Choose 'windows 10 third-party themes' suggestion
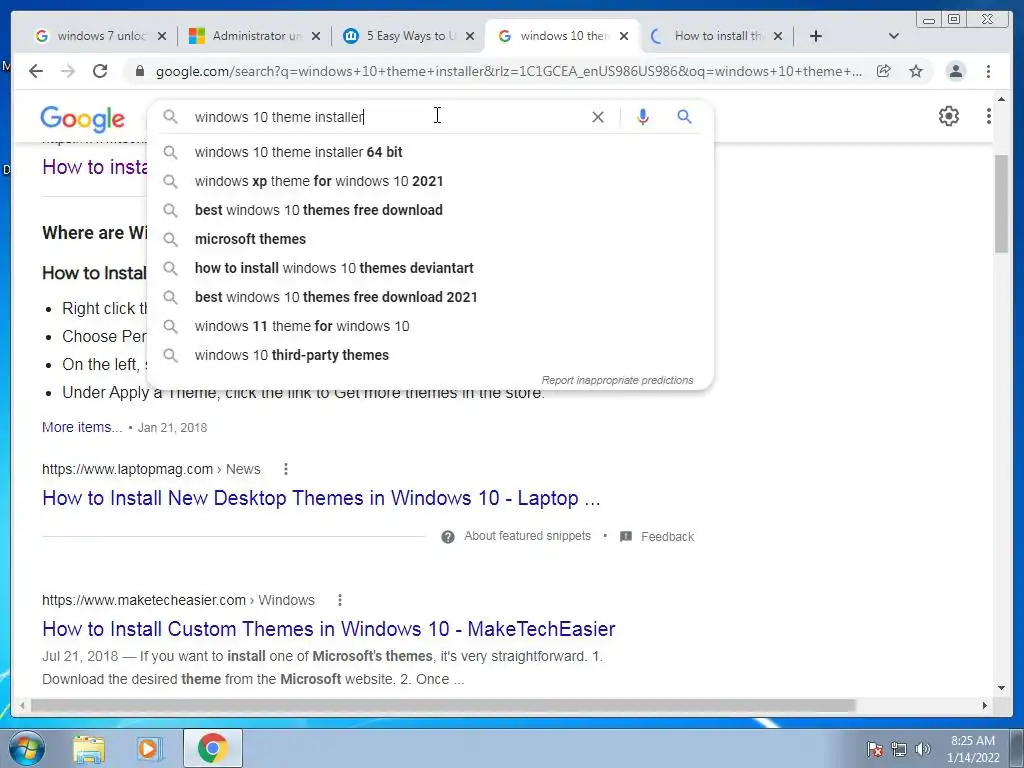 coord(430,355)
